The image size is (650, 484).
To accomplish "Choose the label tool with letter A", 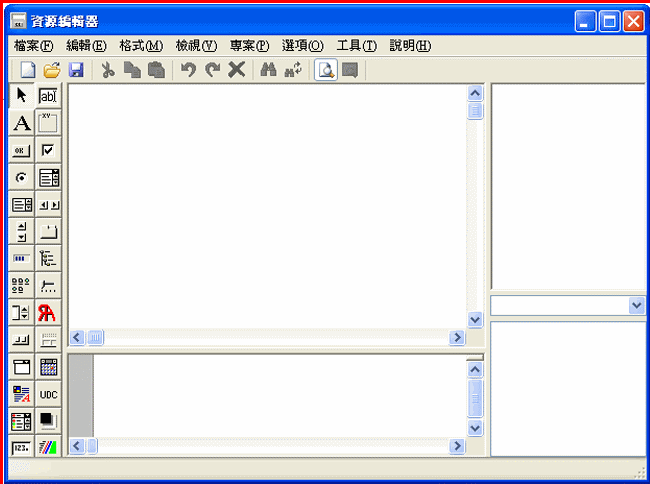I will pos(21,123).
